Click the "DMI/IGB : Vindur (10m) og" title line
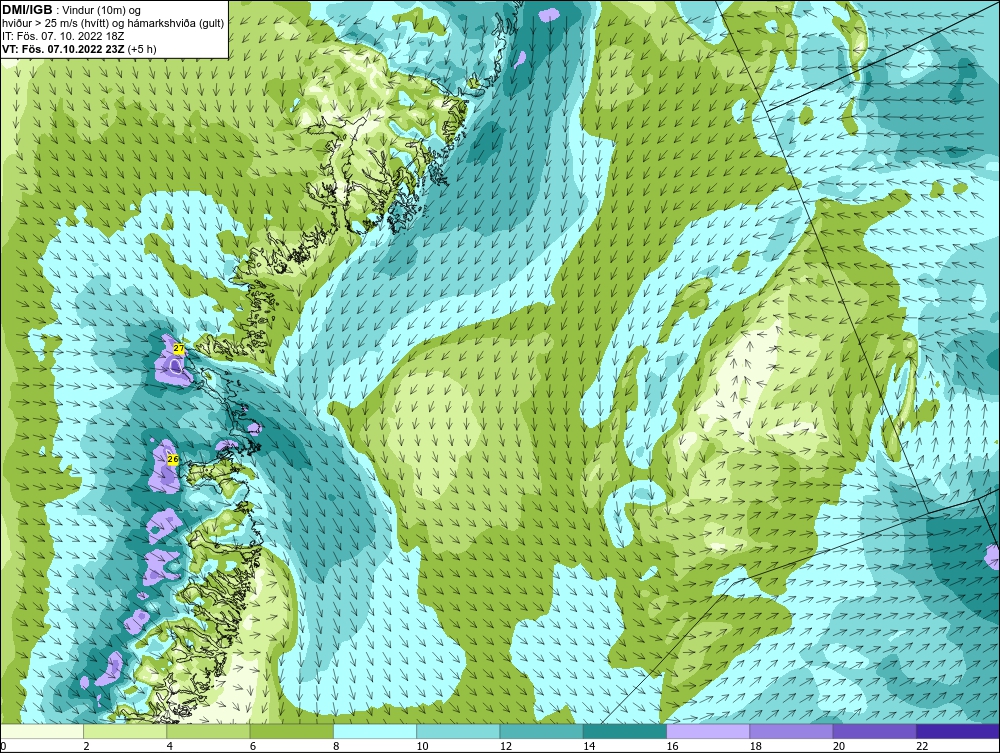 (x=72, y=10)
